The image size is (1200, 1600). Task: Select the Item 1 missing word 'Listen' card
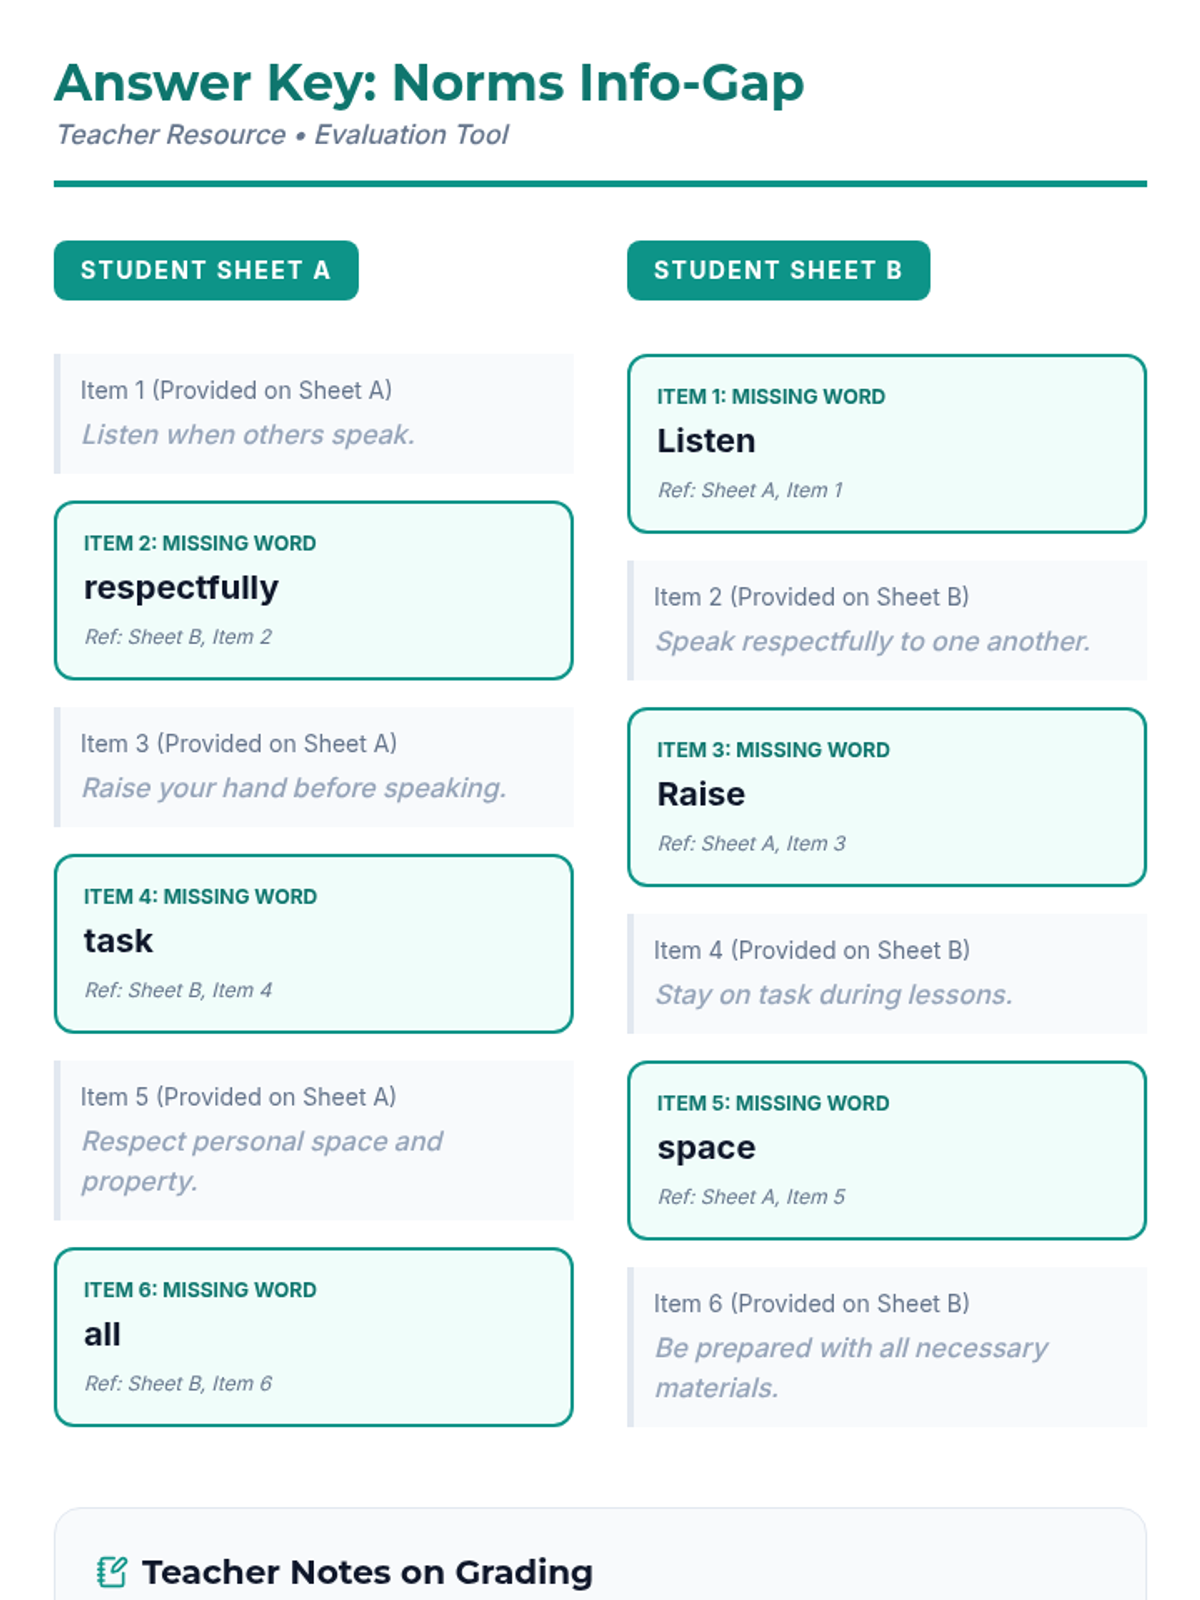(886, 443)
